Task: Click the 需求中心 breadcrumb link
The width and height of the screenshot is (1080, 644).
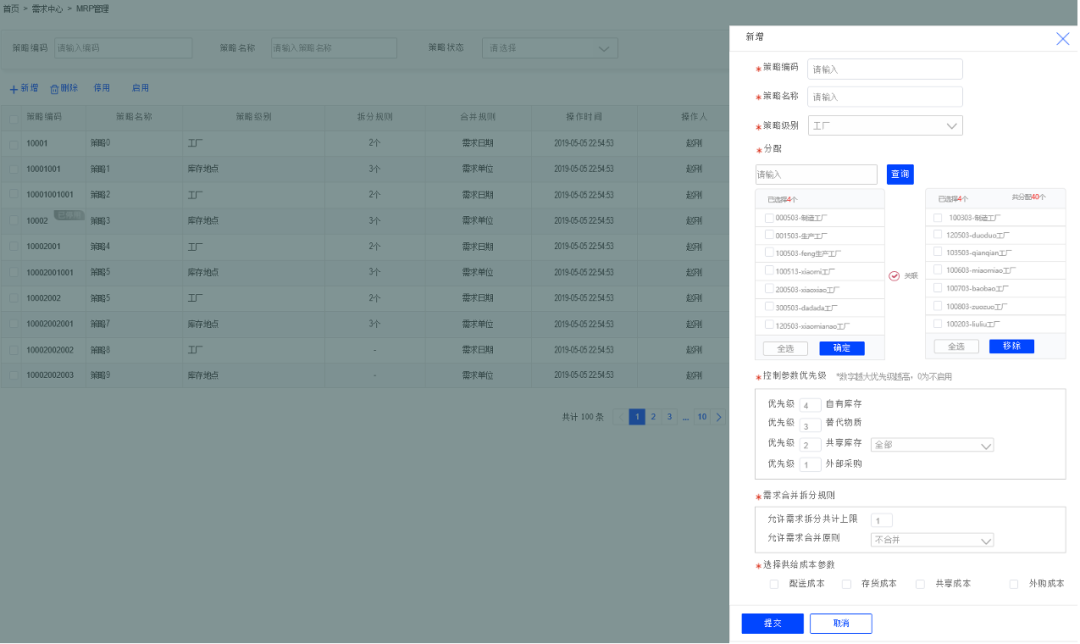Action: coord(47,9)
